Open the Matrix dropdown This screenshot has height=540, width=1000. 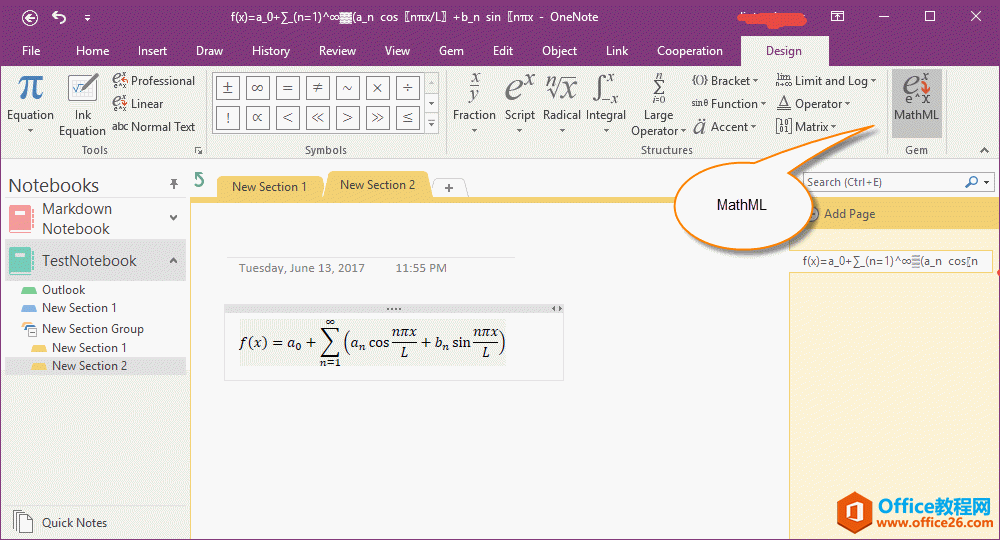(x=806, y=126)
